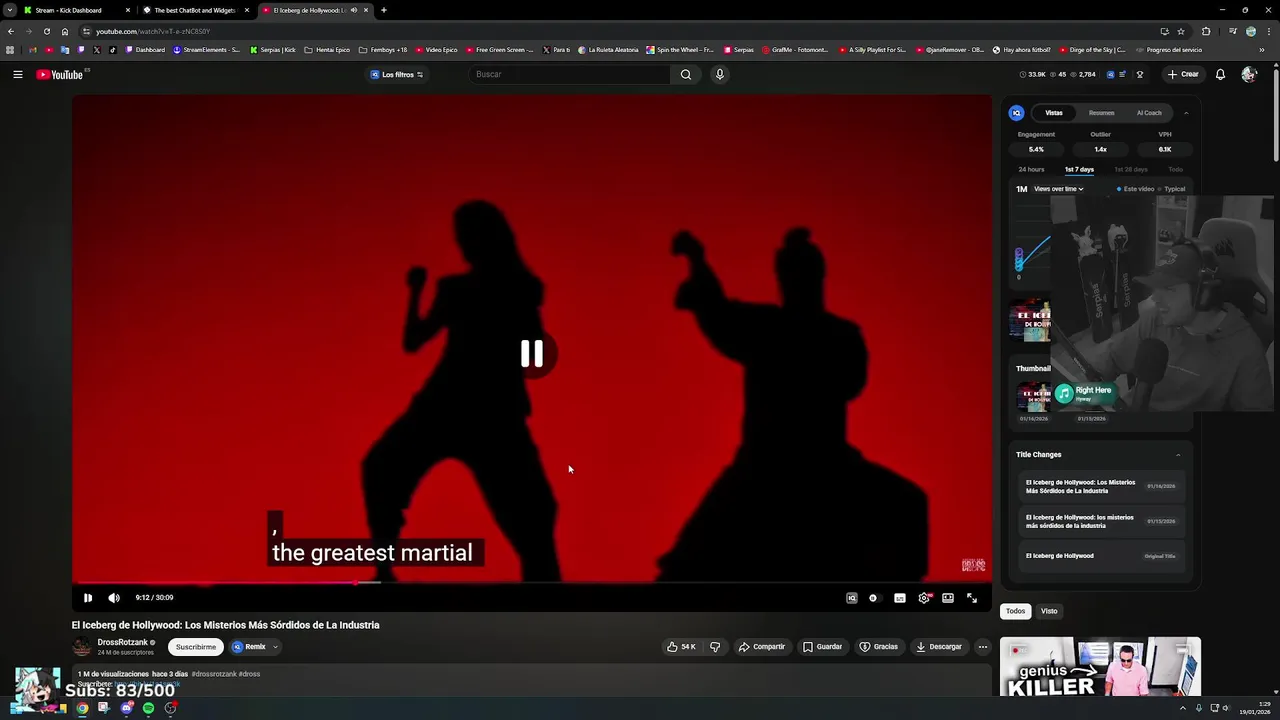The image size is (1280, 720).
Task: Open the notifications bell
Action: pos(1220,74)
